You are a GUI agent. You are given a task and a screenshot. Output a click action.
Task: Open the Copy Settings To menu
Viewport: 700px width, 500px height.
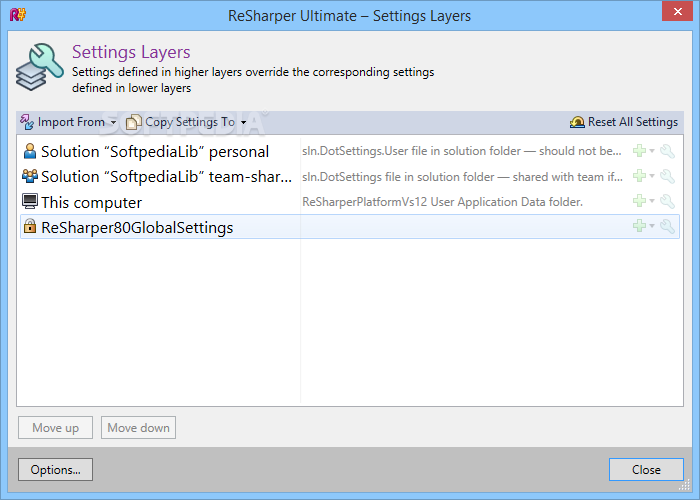pyautogui.click(x=186, y=122)
